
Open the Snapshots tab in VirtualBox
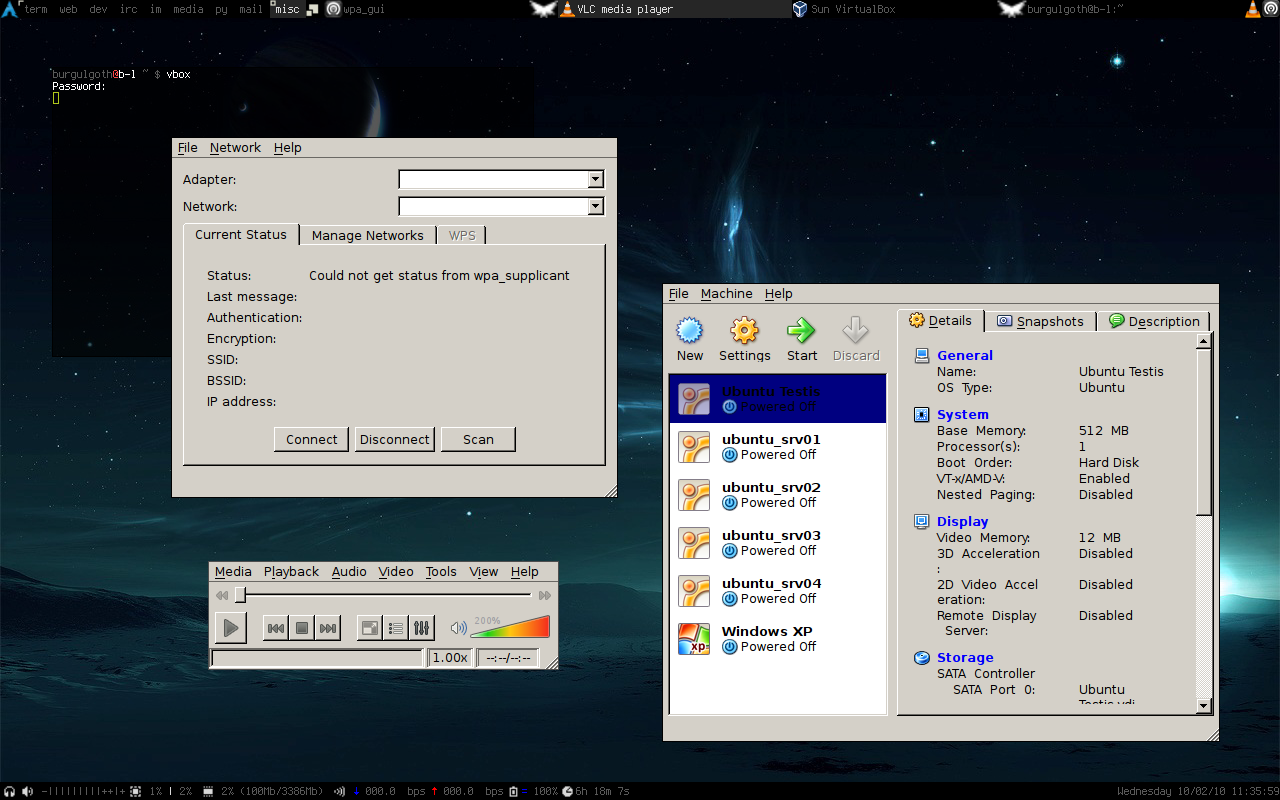[1040, 321]
